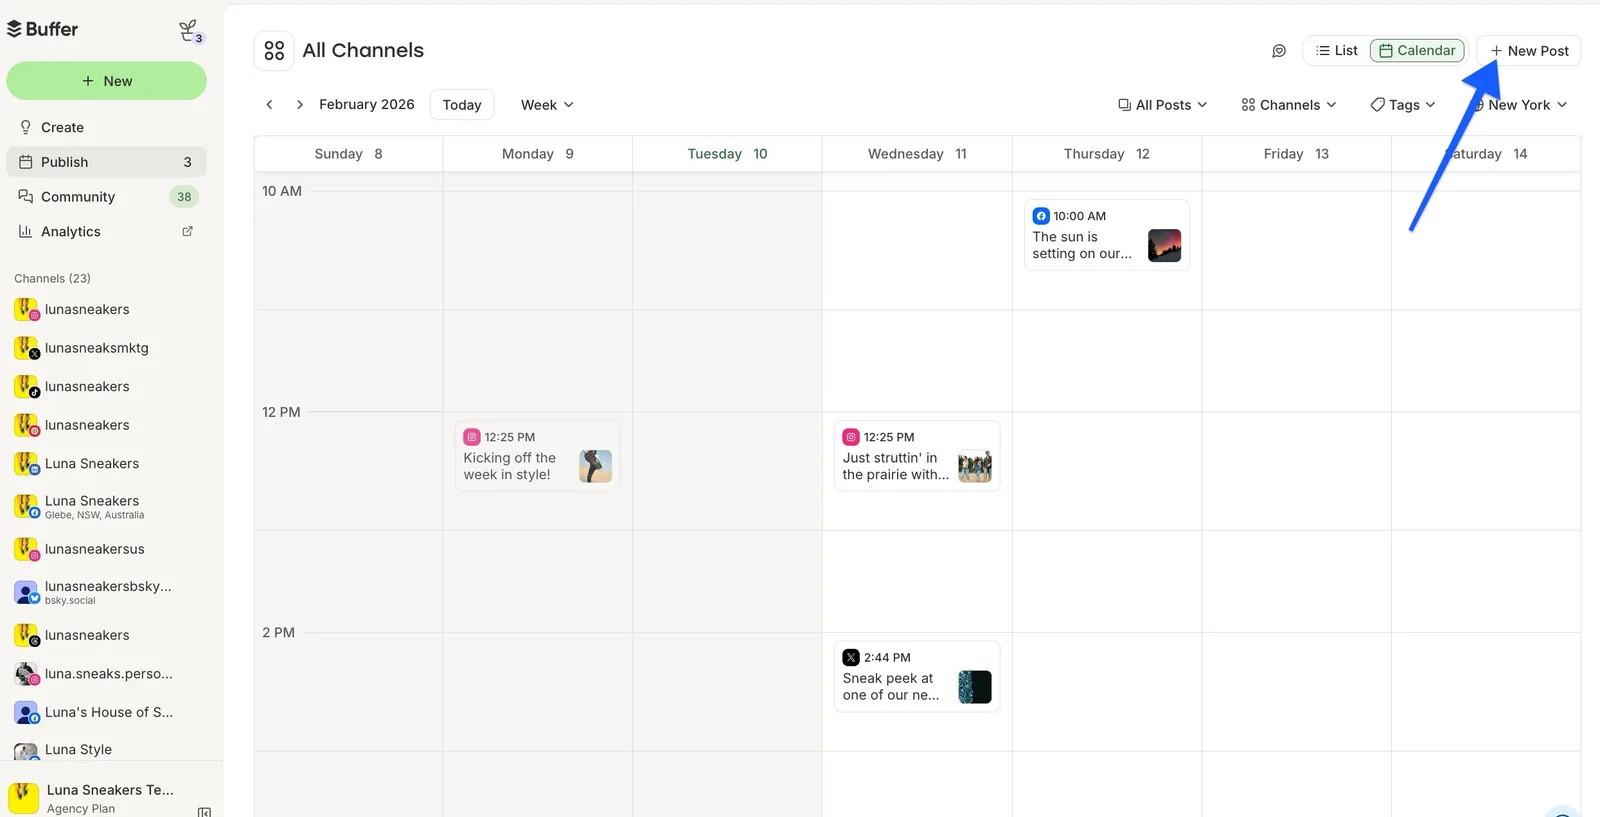Jump to Today in the calendar
Viewport: 1600px width, 817px height.
(x=462, y=105)
